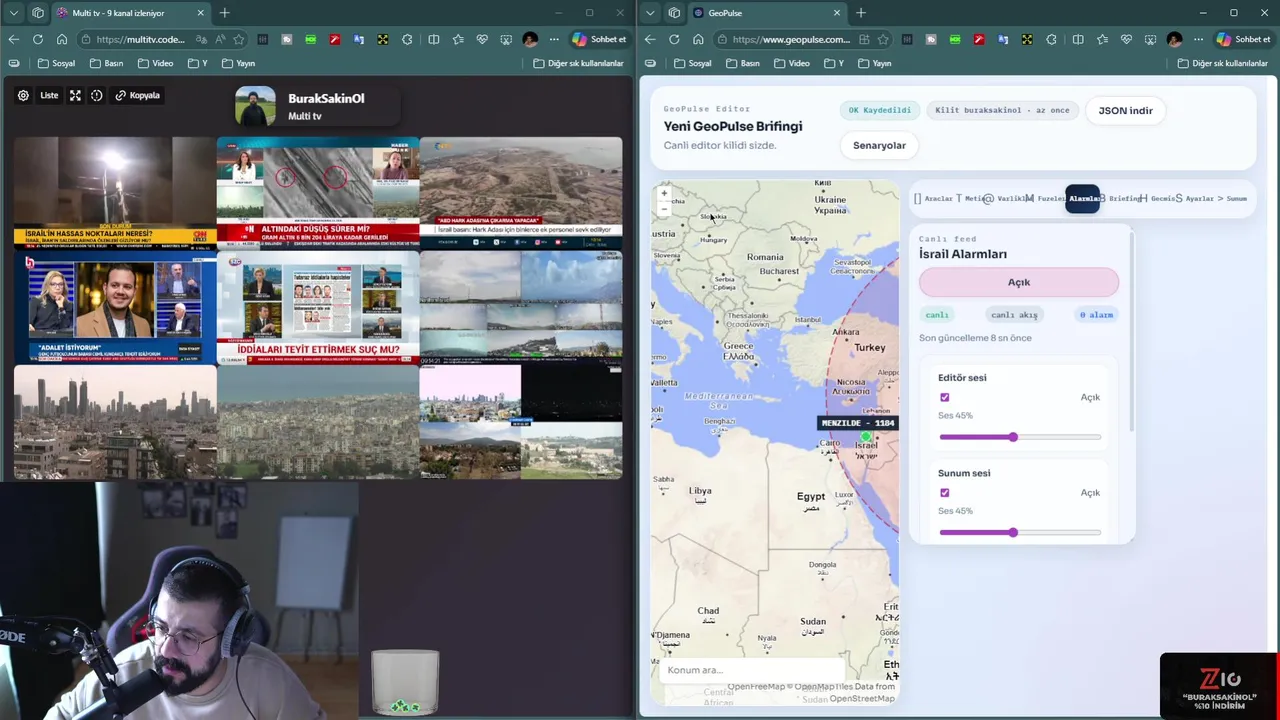Select the active Alarmlar tab
Screen dimensions: 1280x720
[1083, 199]
